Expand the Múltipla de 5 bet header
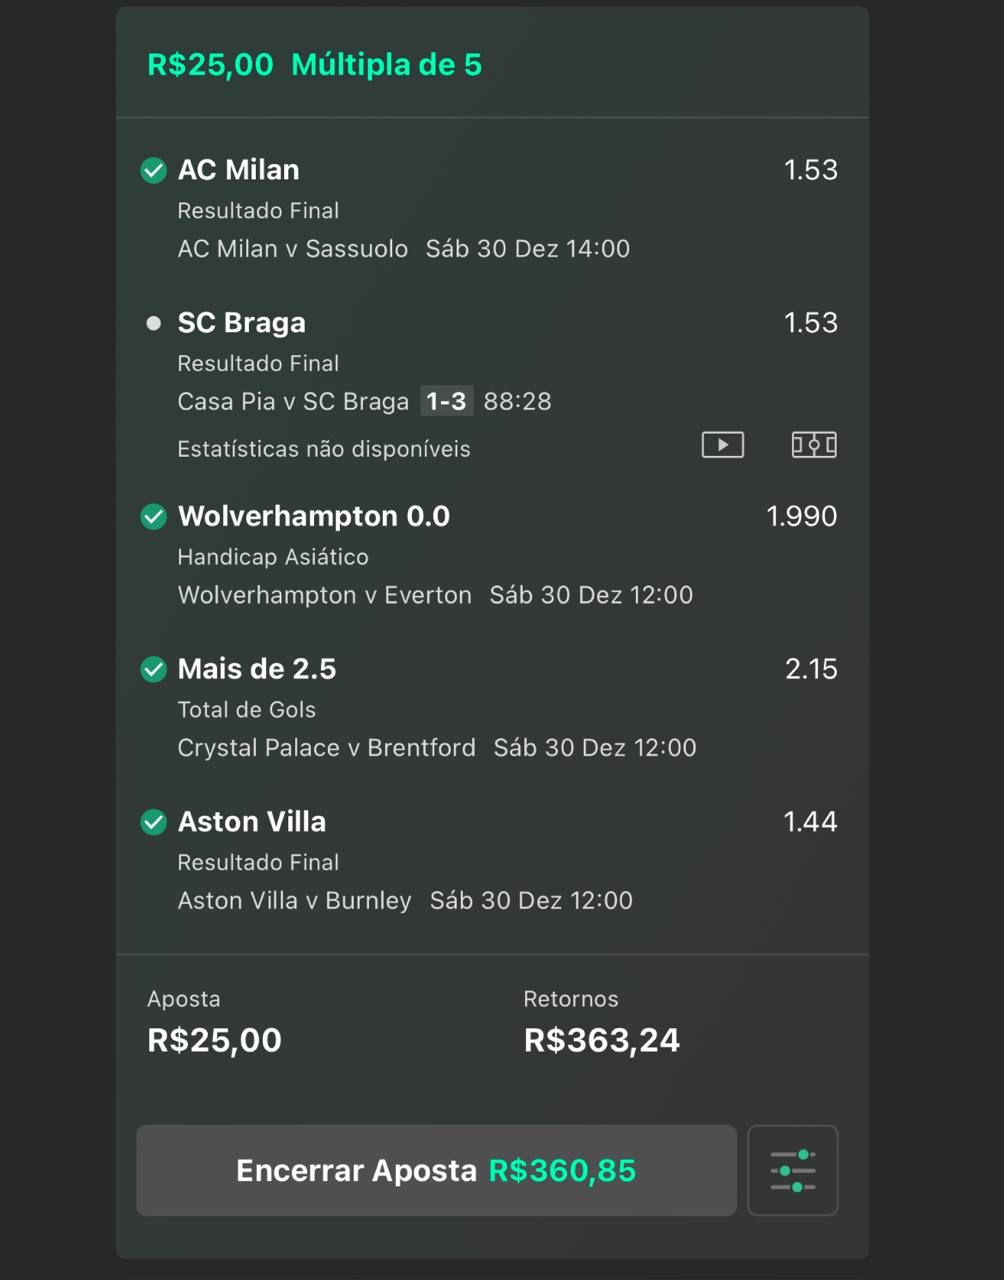Viewport: 1004px width, 1280px height. pos(314,65)
